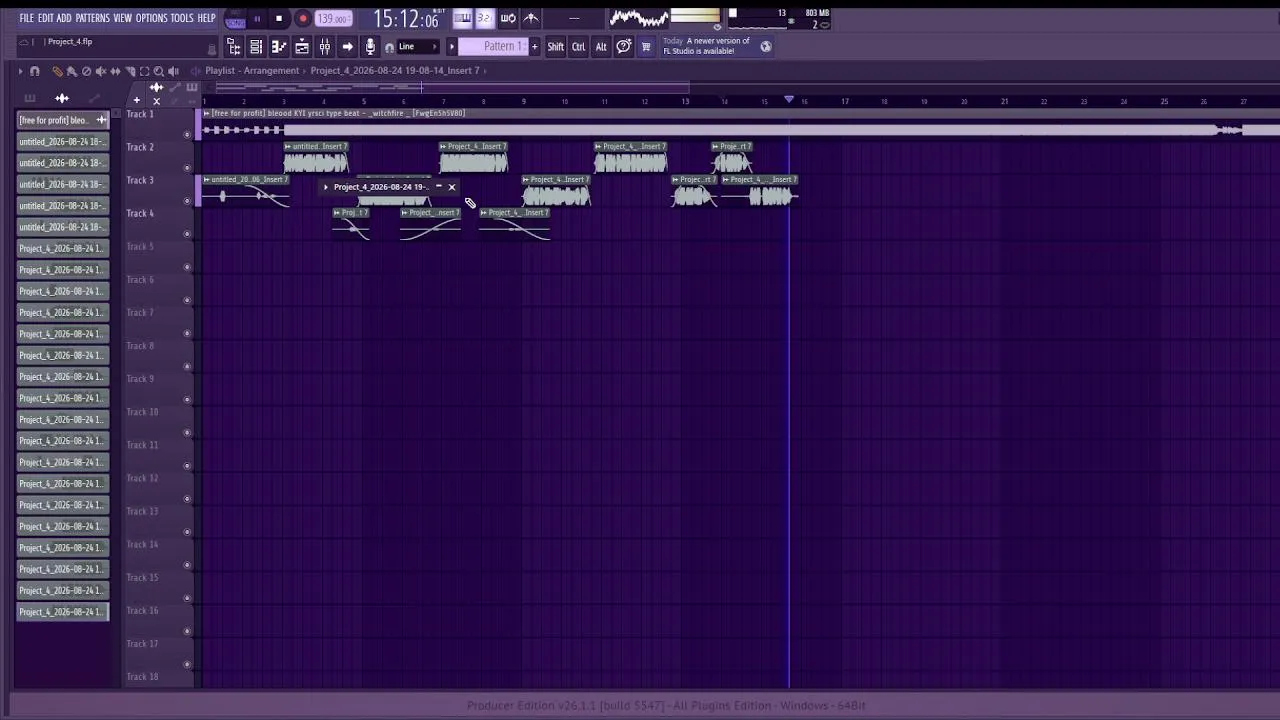
Task: Open the PATTERNS menu
Action: coord(92,18)
